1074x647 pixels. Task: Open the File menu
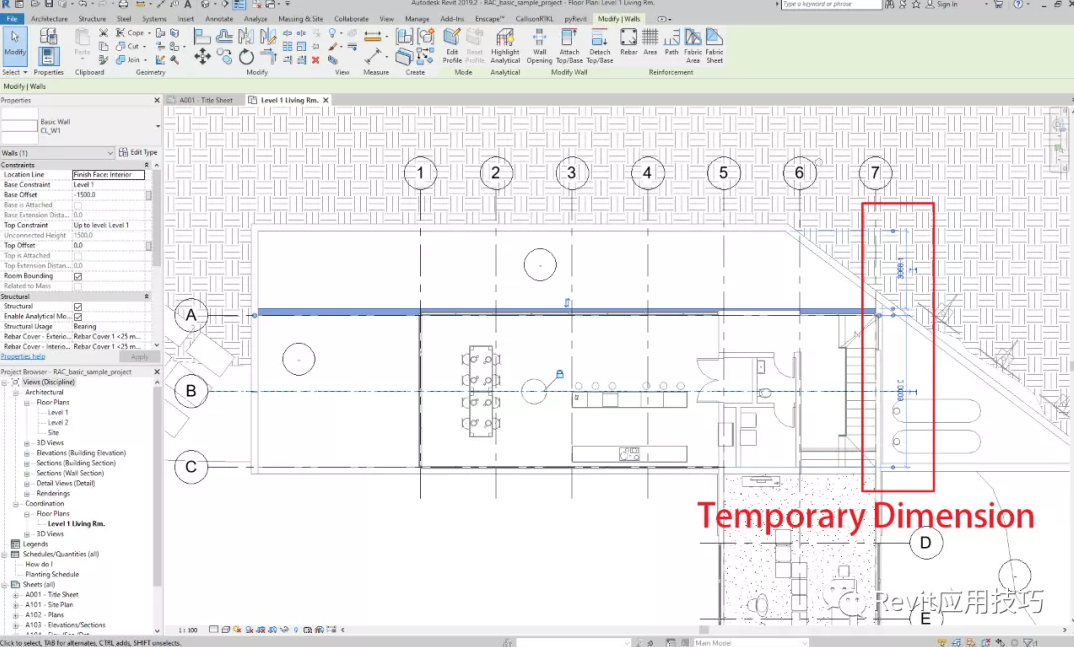tap(12, 19)
